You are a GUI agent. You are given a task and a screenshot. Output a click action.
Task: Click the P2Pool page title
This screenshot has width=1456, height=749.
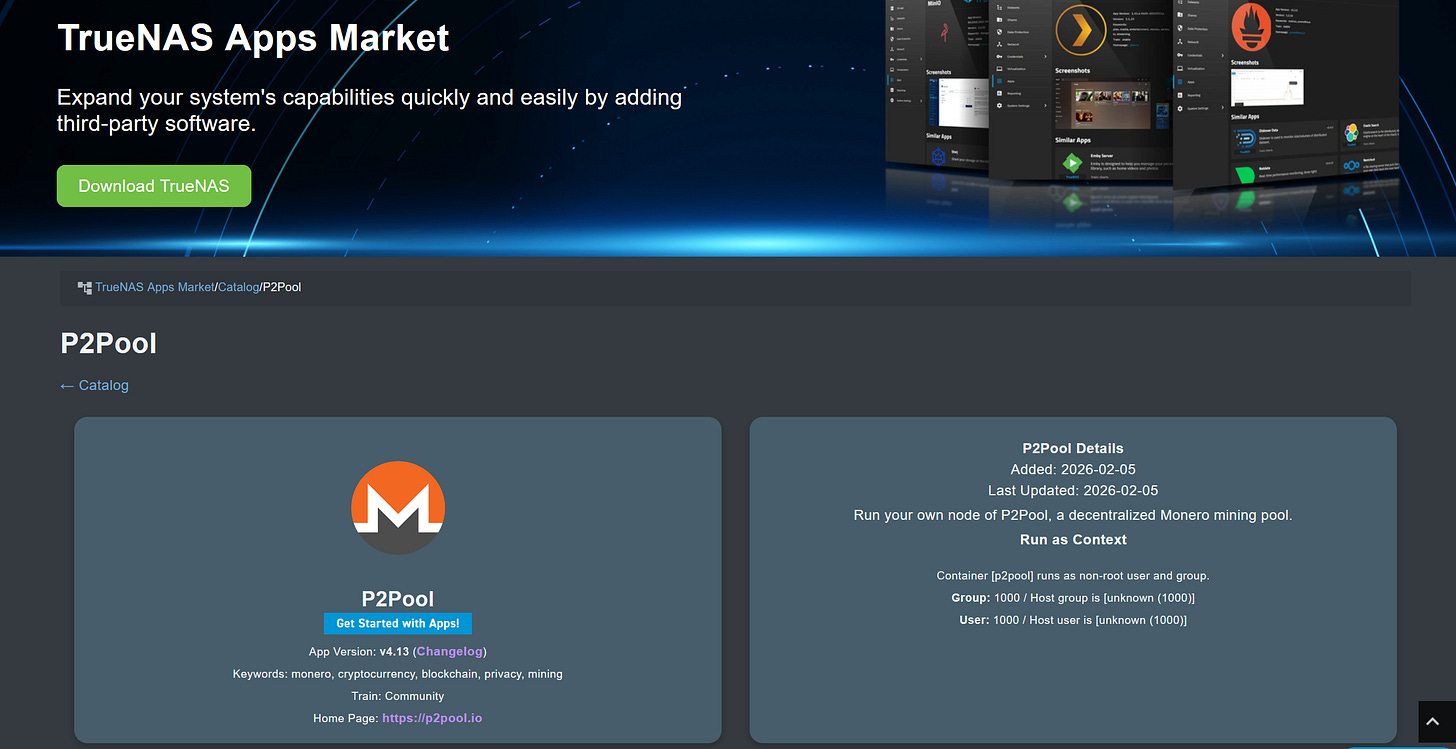coord(108,343)
